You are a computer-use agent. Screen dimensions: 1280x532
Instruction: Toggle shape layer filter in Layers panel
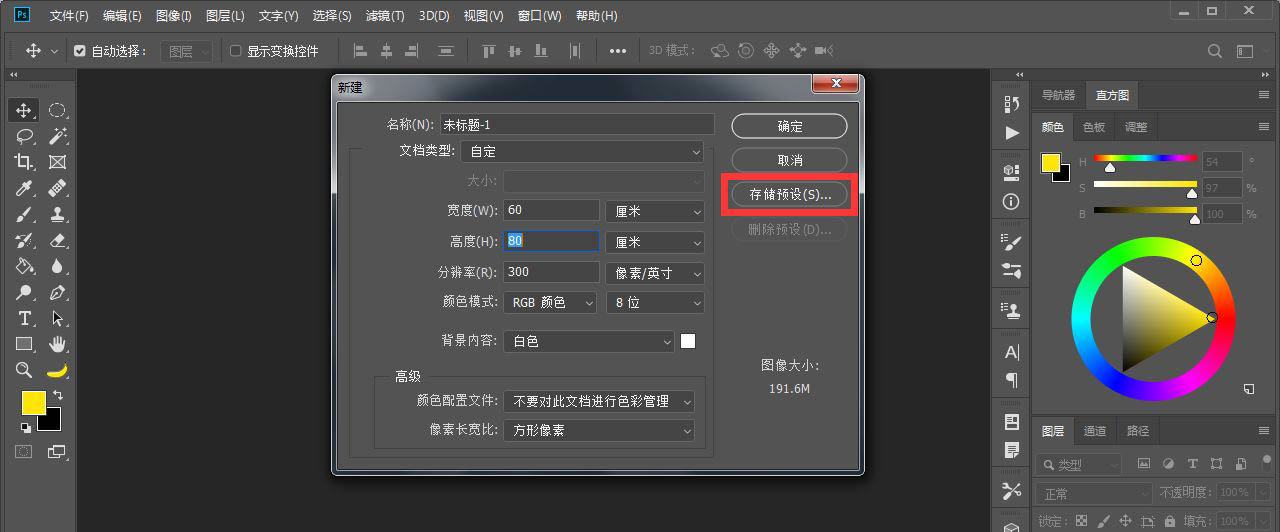coord(1216,464)
